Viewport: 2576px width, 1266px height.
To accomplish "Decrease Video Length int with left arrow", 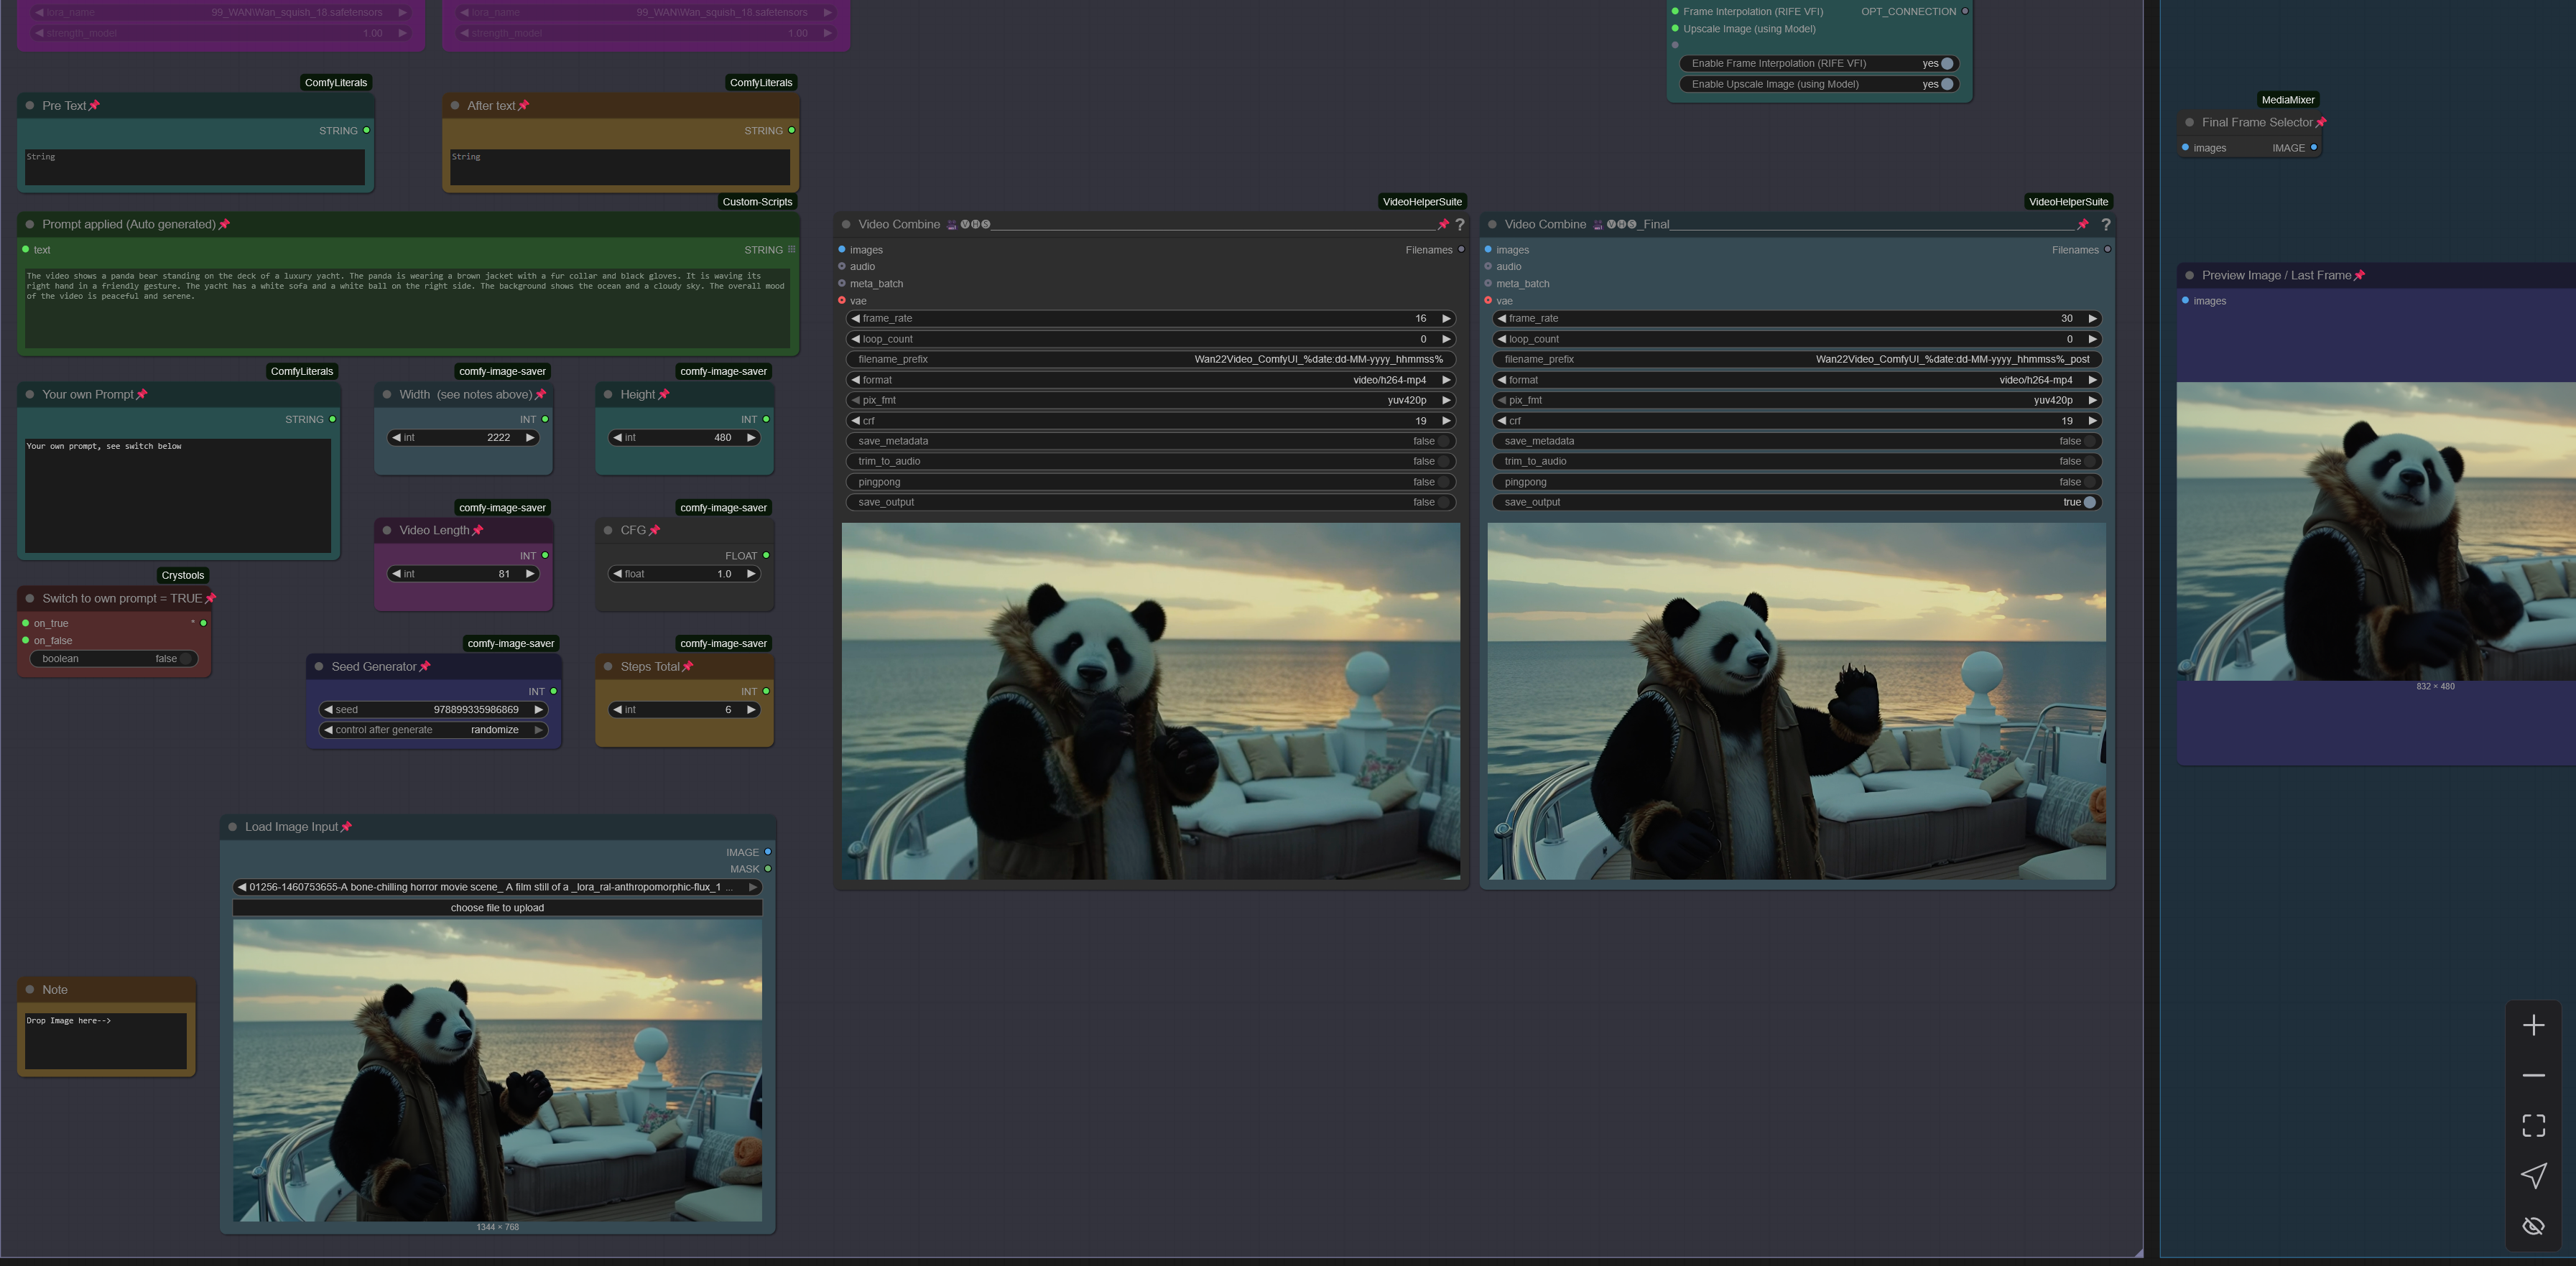I will [x=396, y=574].
